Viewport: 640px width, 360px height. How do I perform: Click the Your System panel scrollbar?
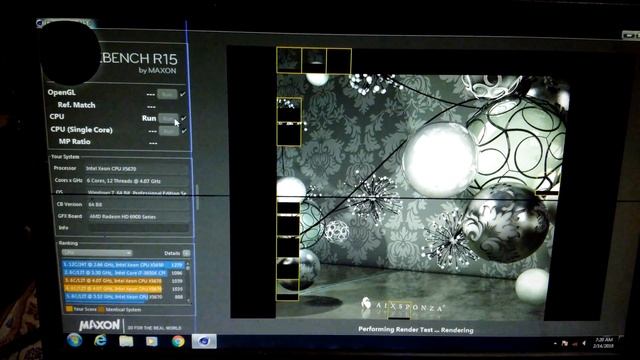click(x=198, y=197)
